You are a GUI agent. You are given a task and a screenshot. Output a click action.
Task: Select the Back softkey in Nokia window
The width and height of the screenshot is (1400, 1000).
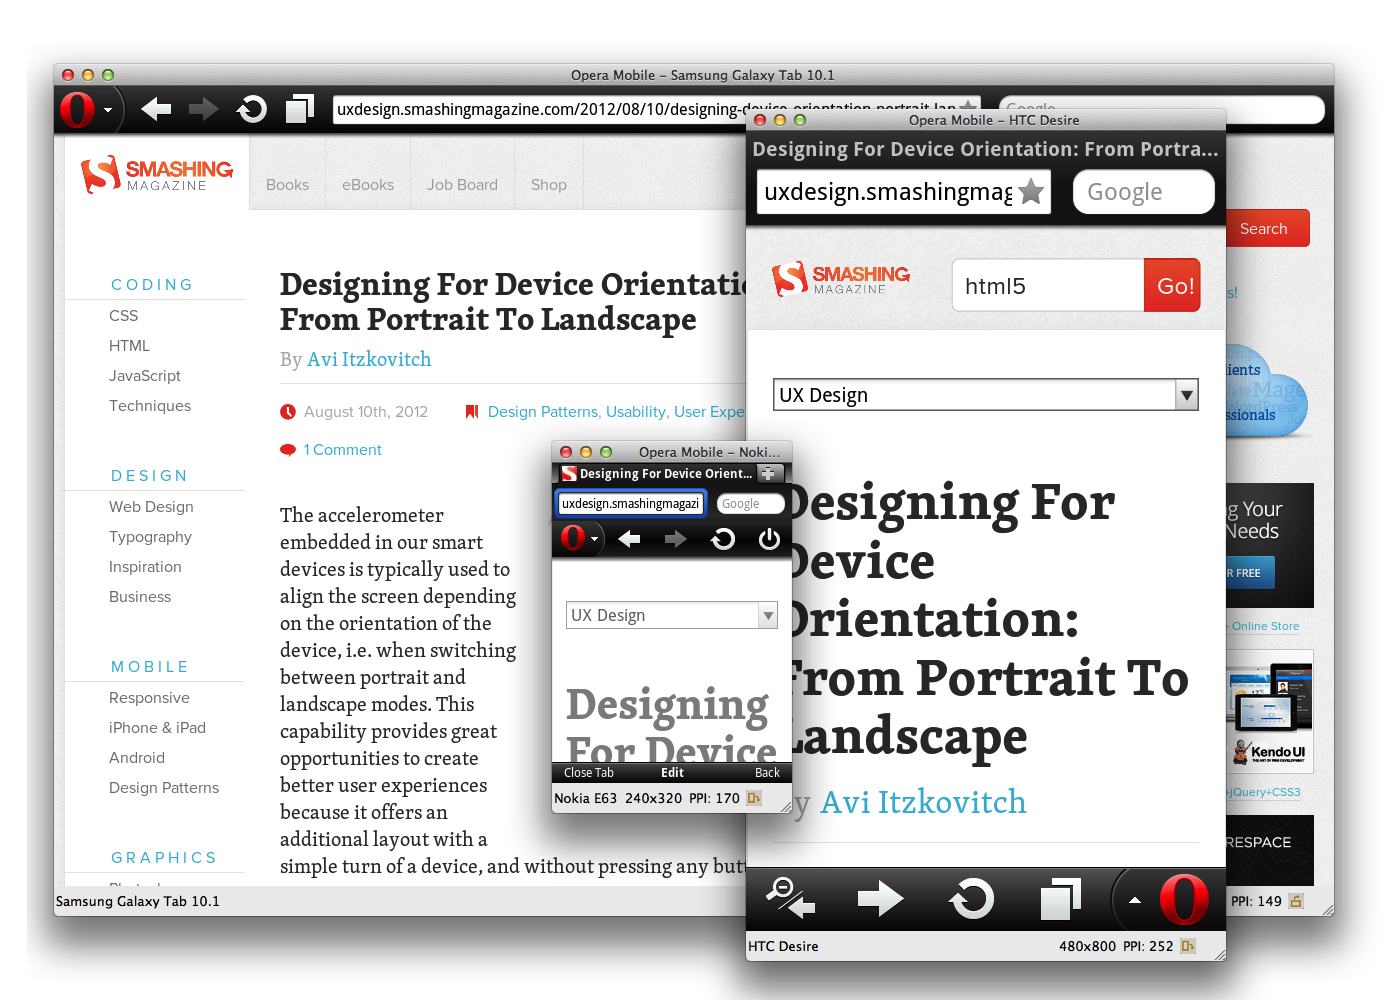[x=767, y=773]
